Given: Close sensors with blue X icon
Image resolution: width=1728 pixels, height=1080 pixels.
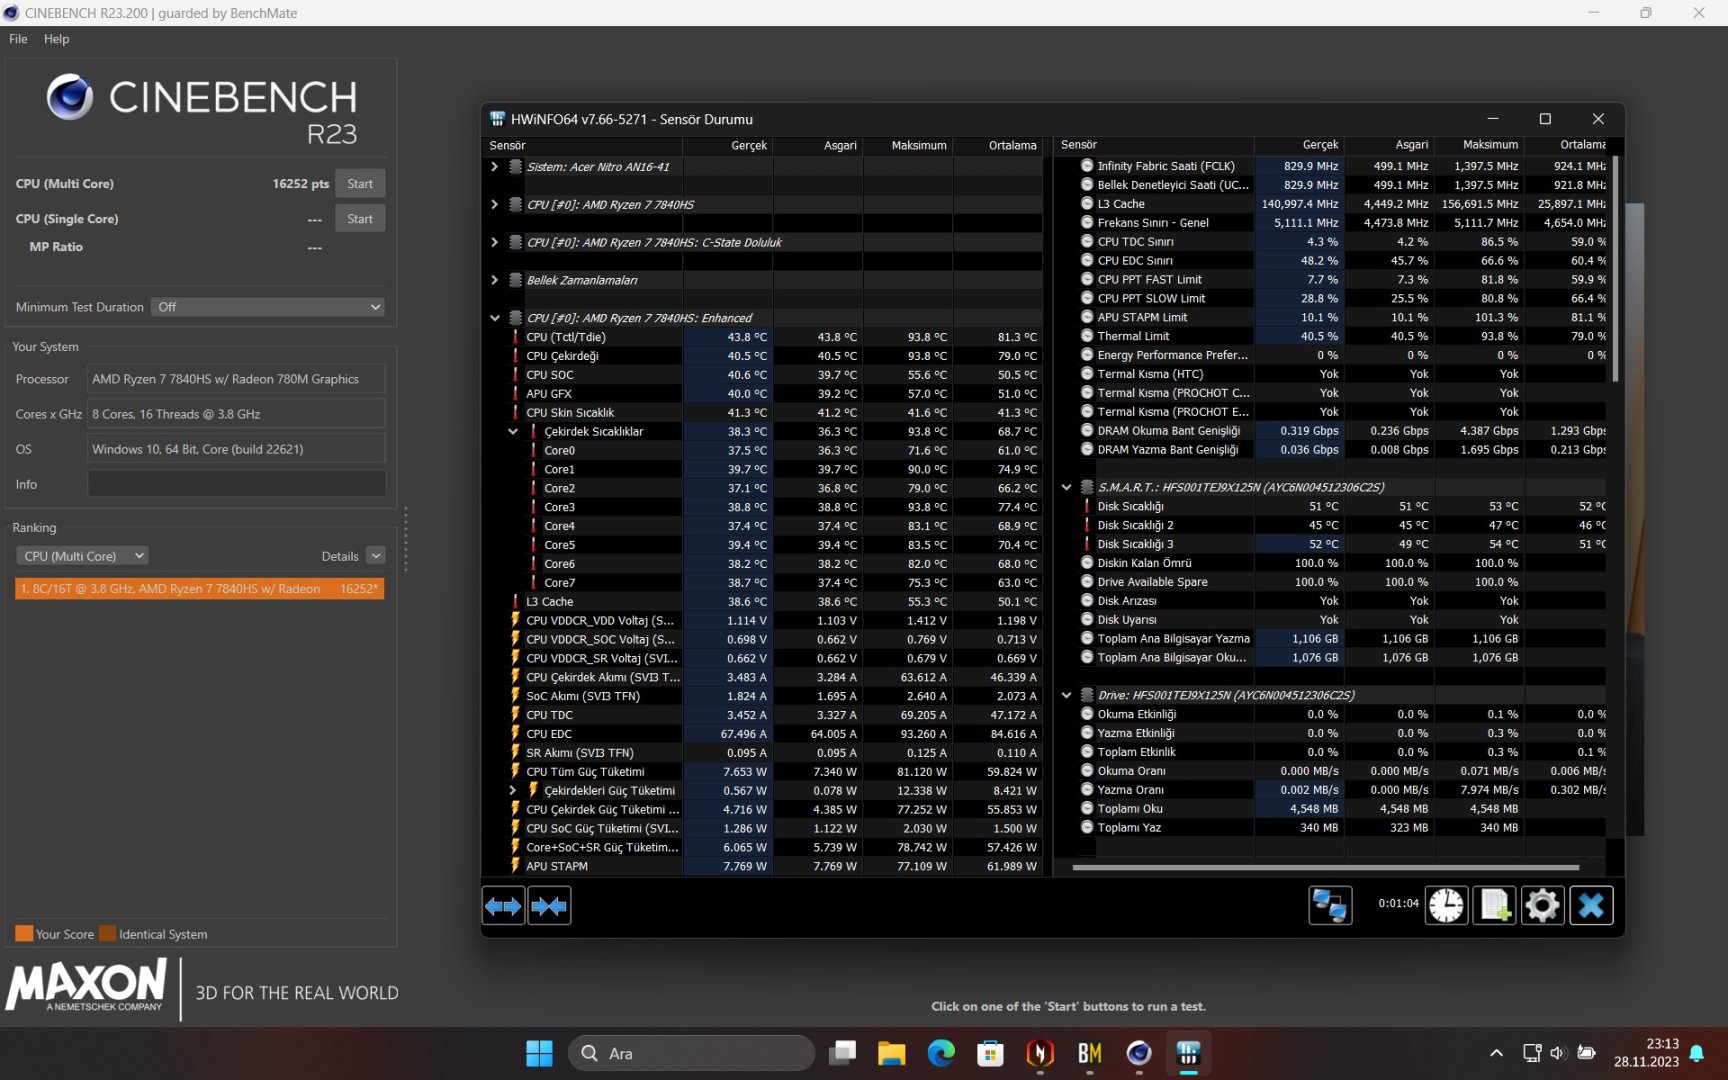Looking at the screenshot, I should pyautogui.click(x=1591, y=906).
